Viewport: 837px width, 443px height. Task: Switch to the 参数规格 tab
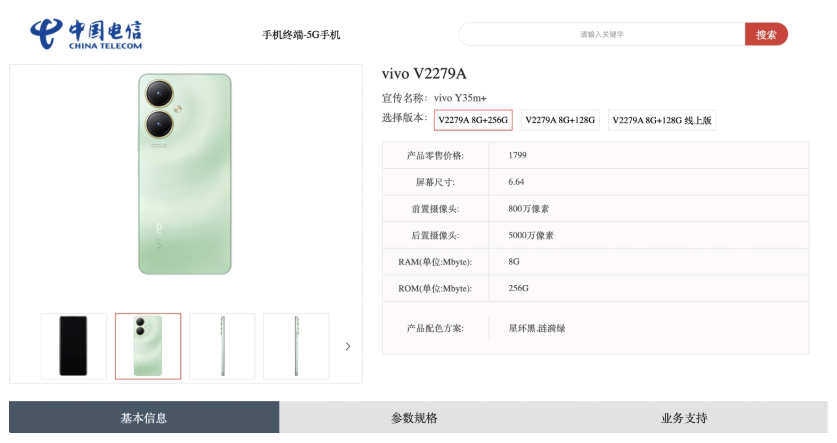point(414,417)
